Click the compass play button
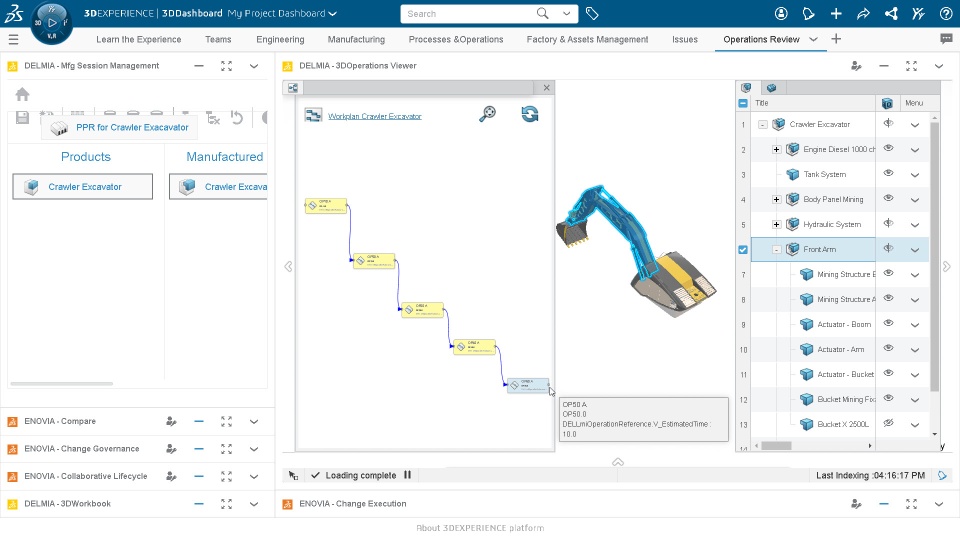 [x=52, y=23]
